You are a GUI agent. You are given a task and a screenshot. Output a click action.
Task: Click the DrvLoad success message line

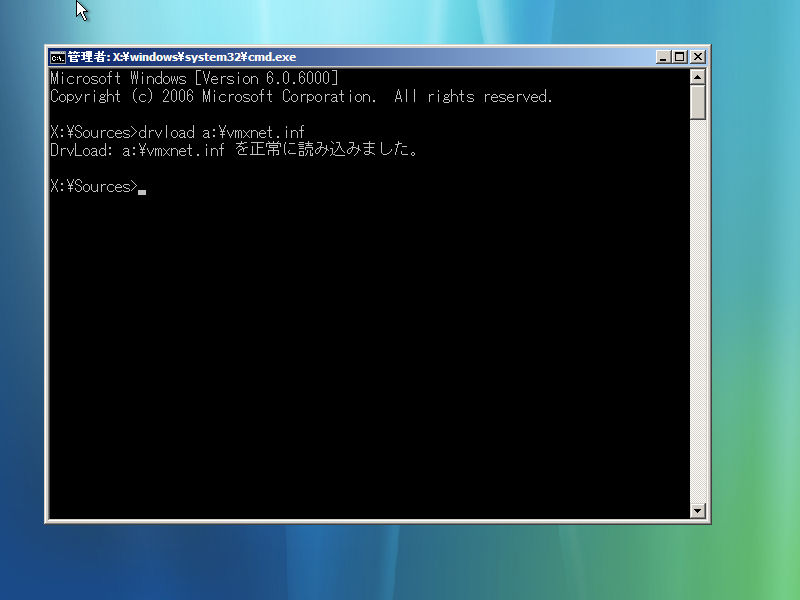click(x=234, y=150)
